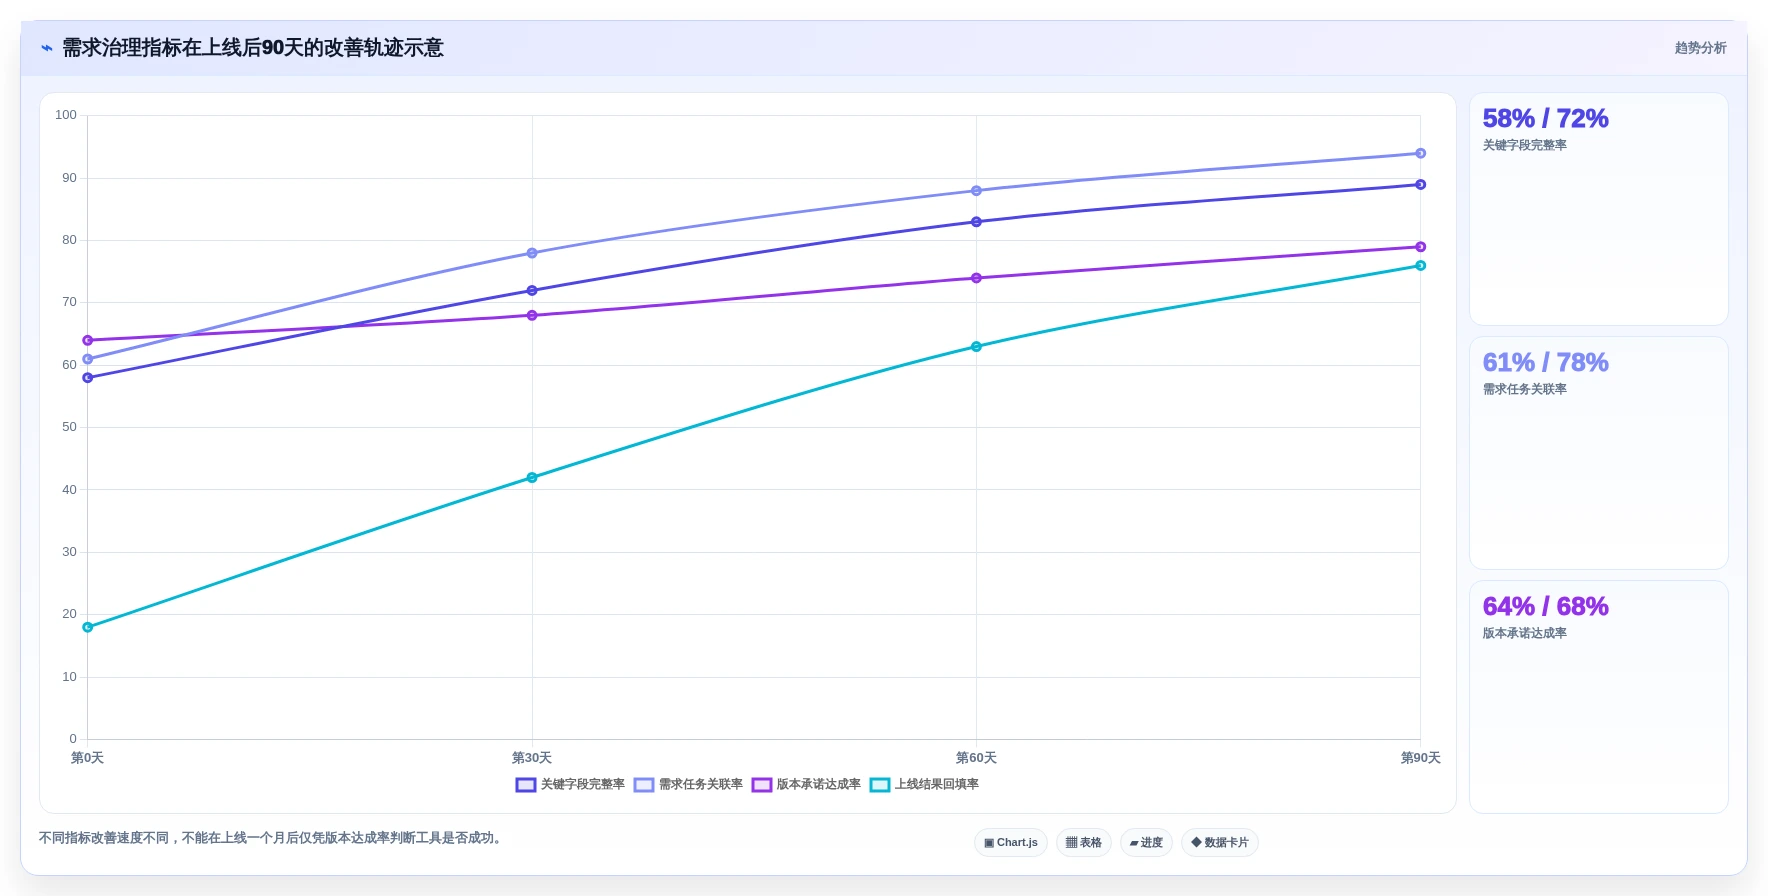The height and width of the screenshot is (896, 1768).
Task: Toggle the 上线结果回填率 legend swatch
Action: coord(880,785)
